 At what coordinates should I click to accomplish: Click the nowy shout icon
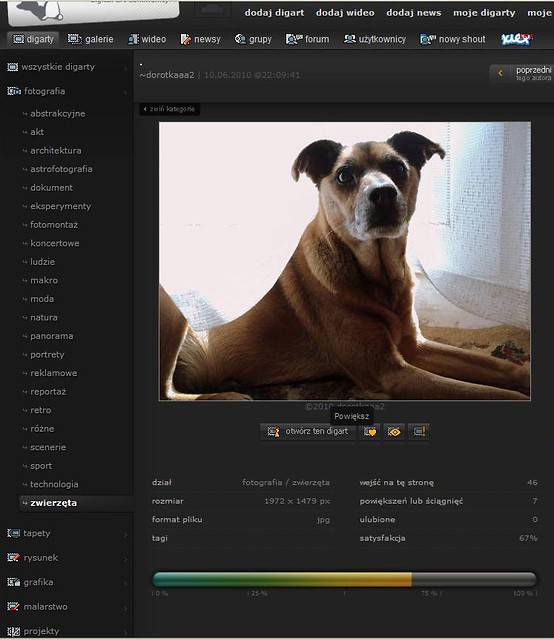pos(428,39)
